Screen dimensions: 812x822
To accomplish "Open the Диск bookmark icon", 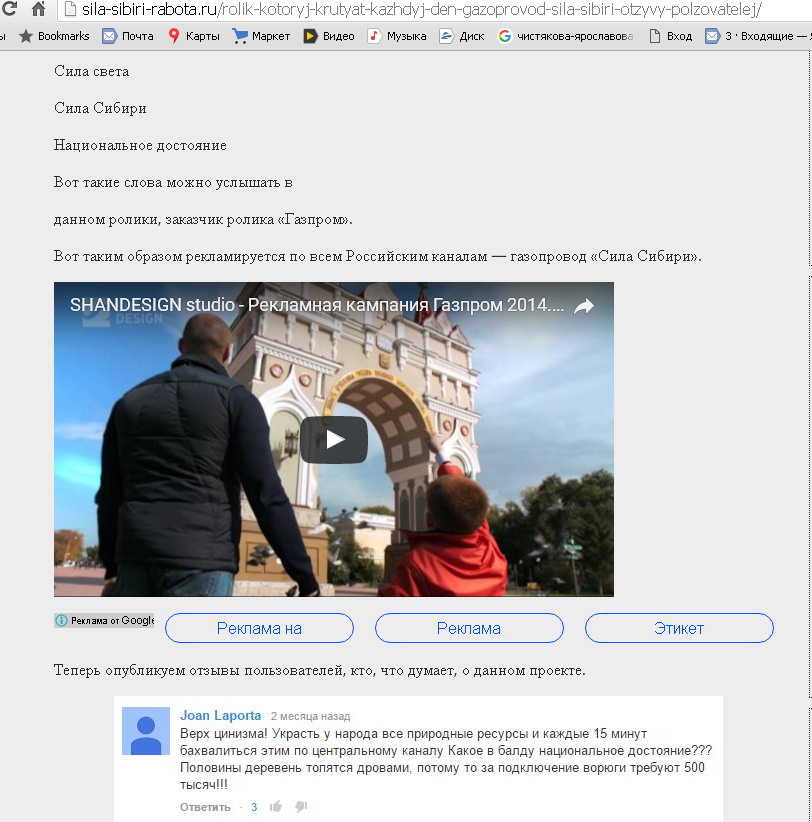I will tap(446, 36).
